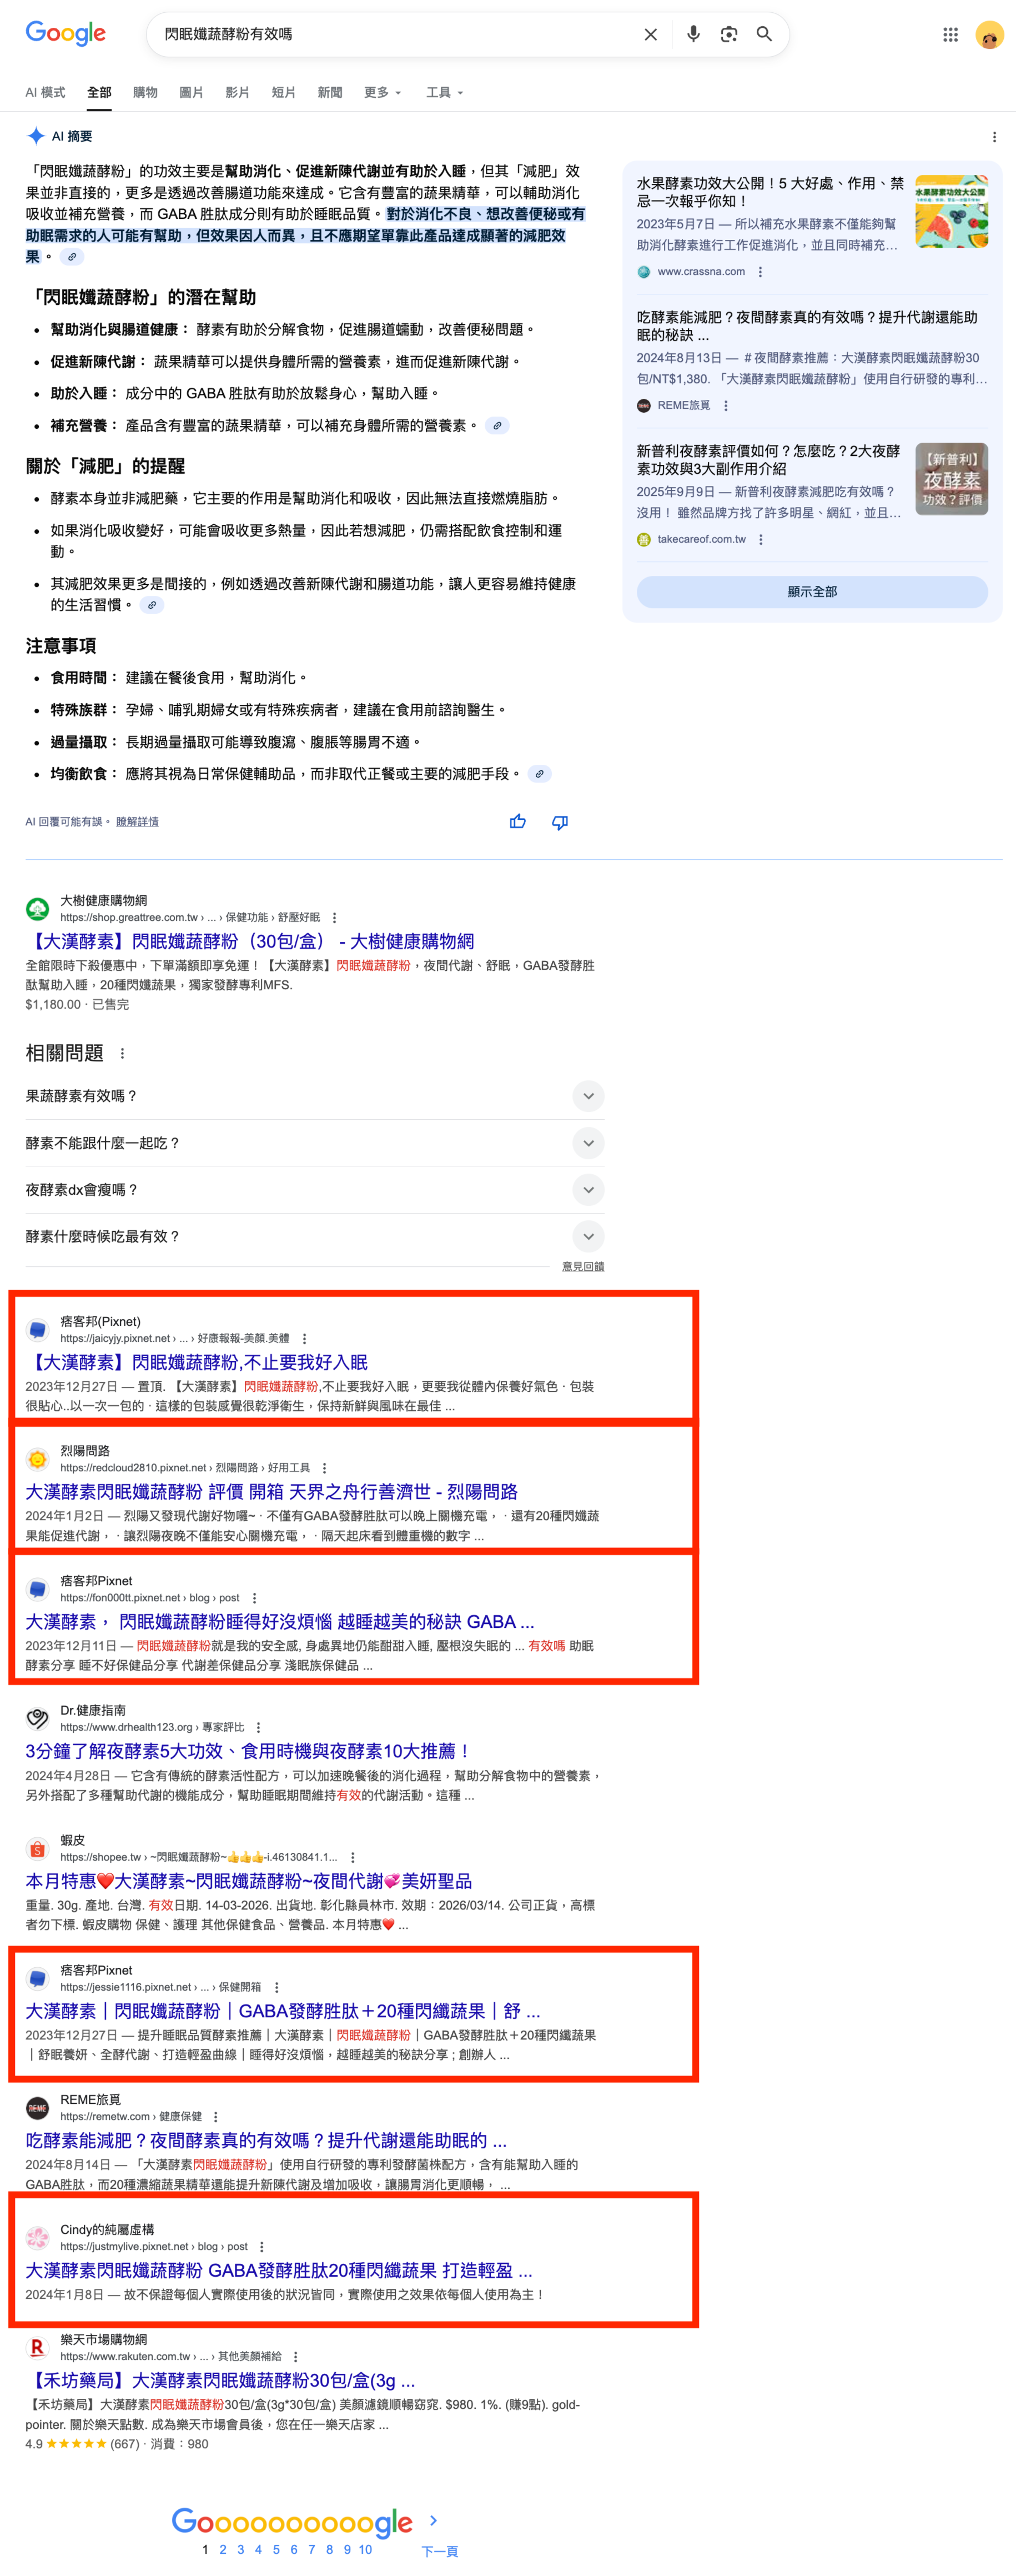The width and height of the screenshot is (1016, 2576).
Task: Give thumbs up to AI overview
Action: tap(517, 822)
